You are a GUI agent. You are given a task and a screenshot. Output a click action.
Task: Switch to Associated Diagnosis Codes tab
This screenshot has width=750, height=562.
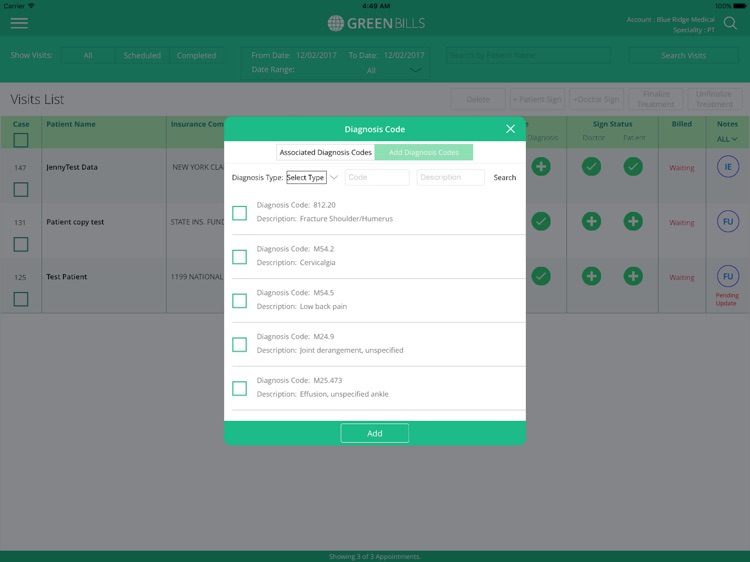click(x=325, y=152)
